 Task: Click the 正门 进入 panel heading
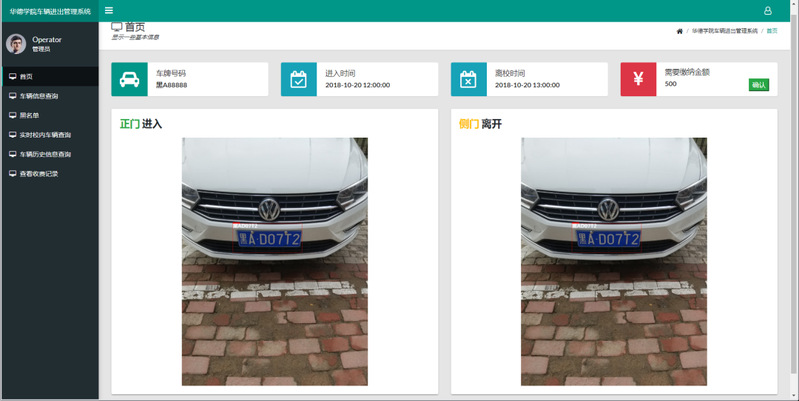[x=141, y=124]
